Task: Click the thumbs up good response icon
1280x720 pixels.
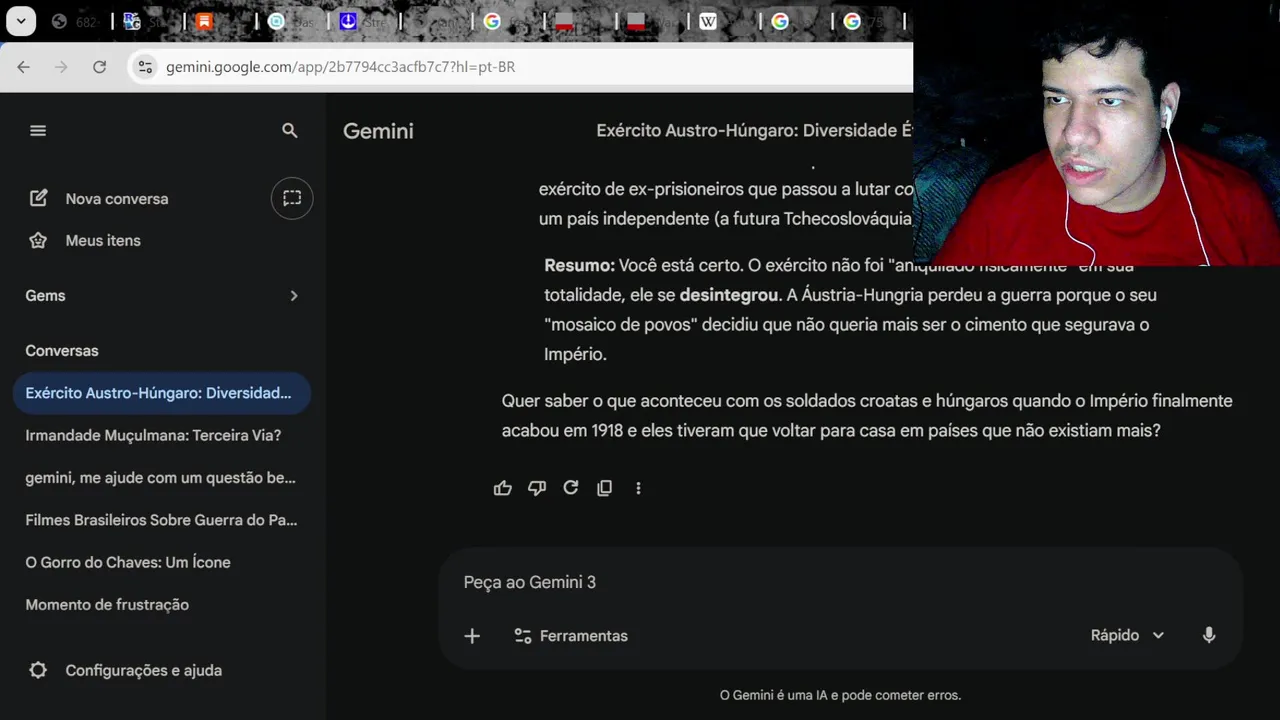Action: point(503,488)
